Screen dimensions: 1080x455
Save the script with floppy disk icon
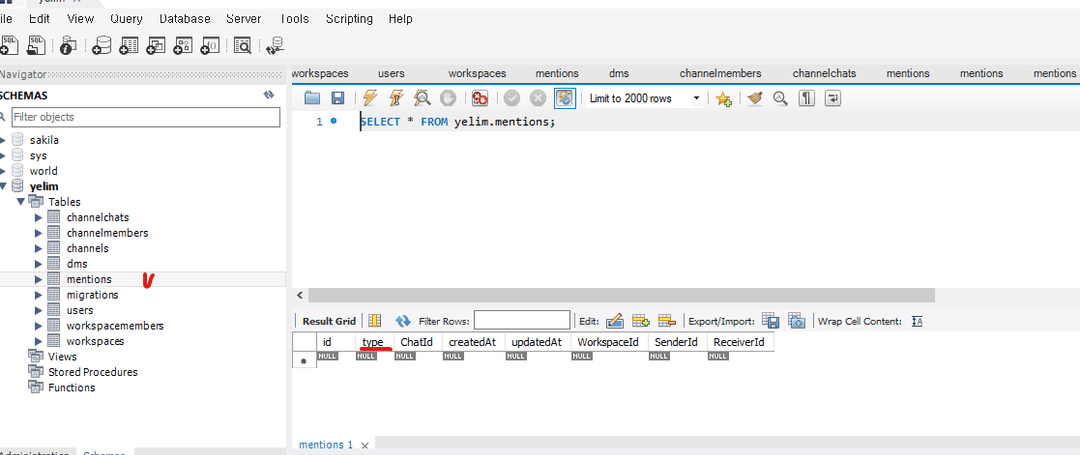coord(338,98)
